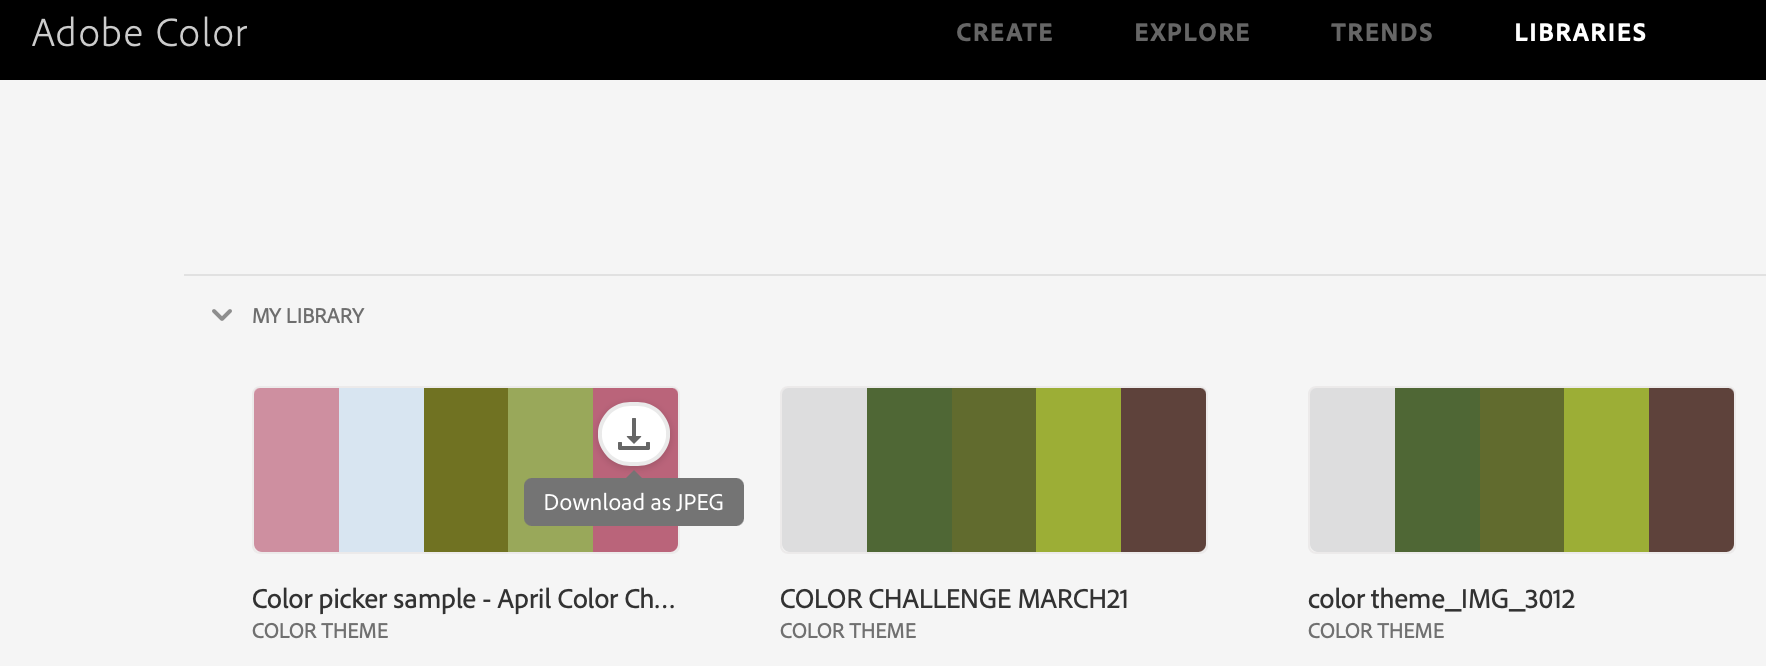Screen dimensions: 1766x666
Task: Click COLOR THEME label under Color picker sample
Action: click(320, 631)
